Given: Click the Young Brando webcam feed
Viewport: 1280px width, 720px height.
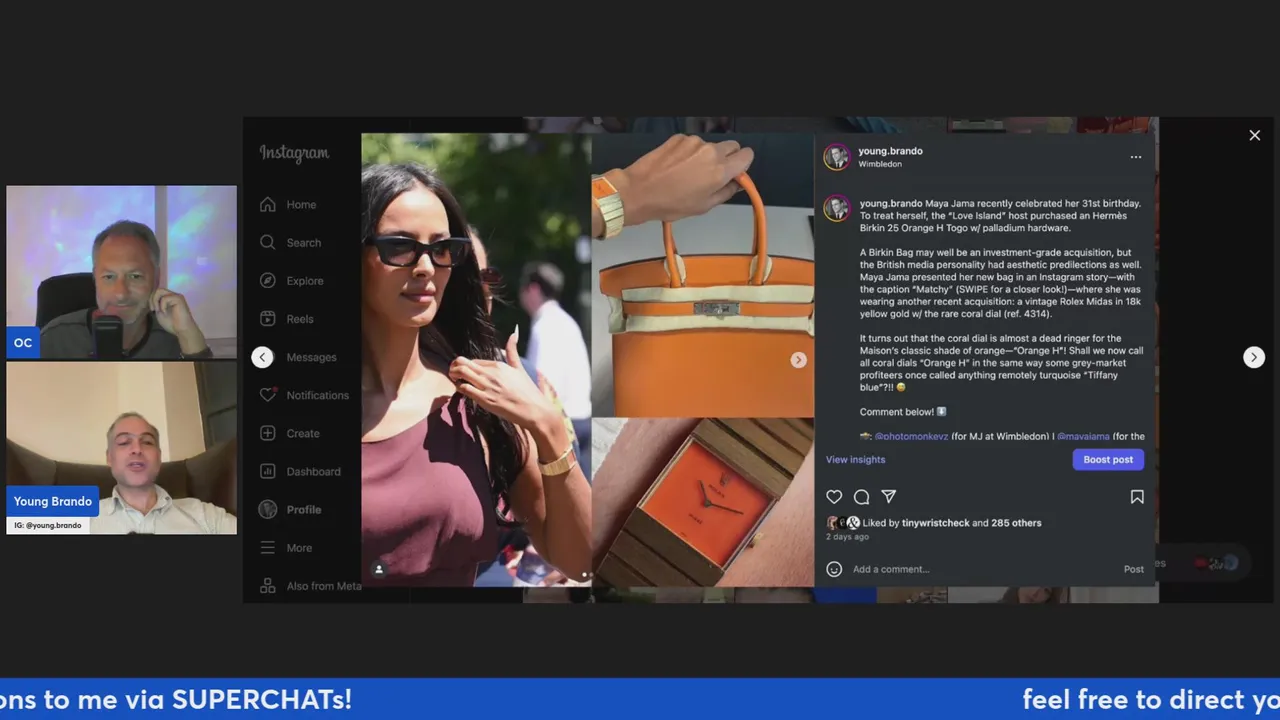Looking at the screenshot, I should (x=122, y=448).
